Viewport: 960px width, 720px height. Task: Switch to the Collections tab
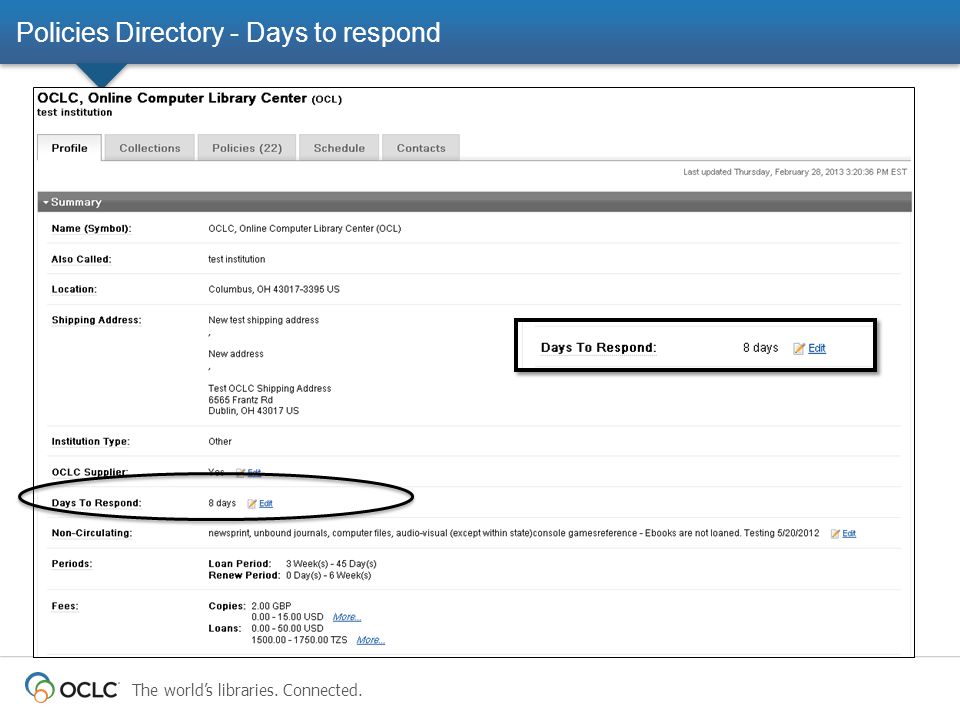pos(149,148)
